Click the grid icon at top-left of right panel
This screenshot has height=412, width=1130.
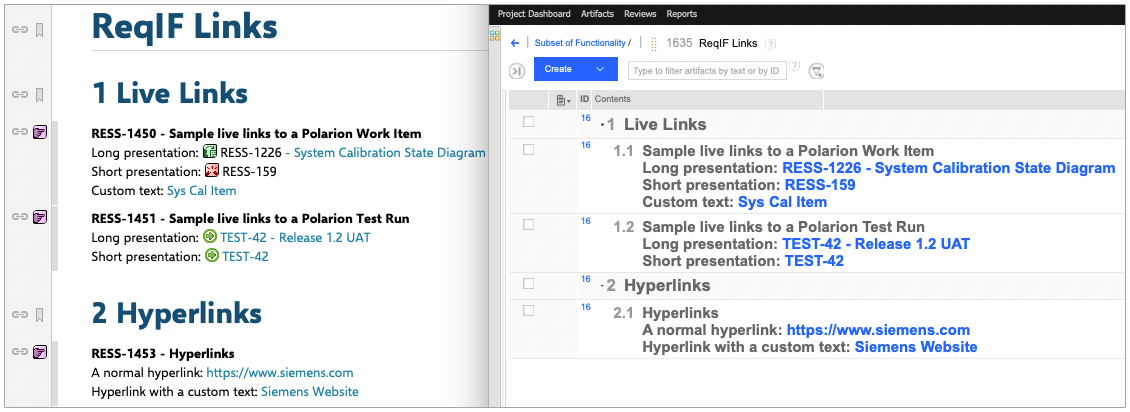[494, 36]
